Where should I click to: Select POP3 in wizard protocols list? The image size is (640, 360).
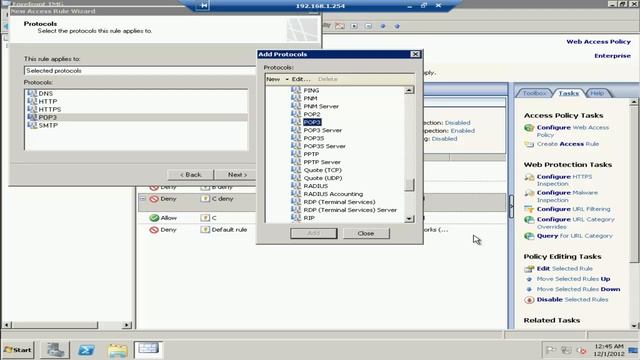[47, 117]
